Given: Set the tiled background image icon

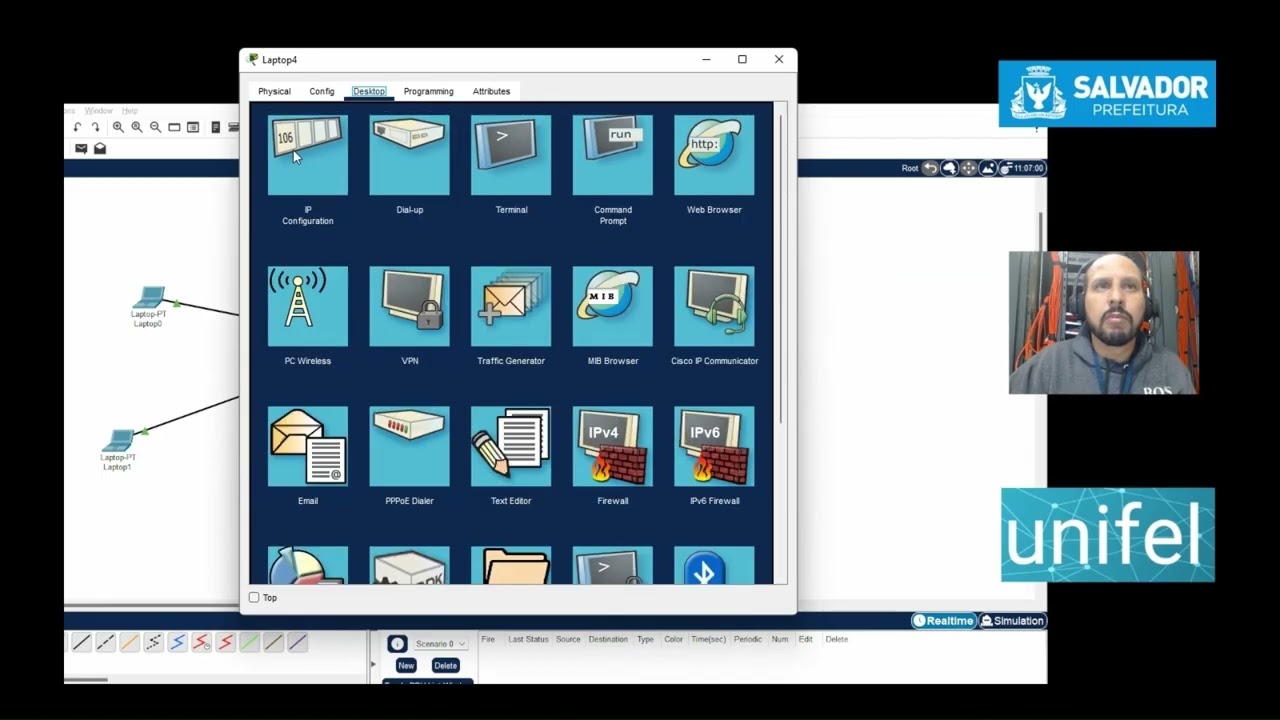Looking at the screenshot, I should click(x=988, y=168).
